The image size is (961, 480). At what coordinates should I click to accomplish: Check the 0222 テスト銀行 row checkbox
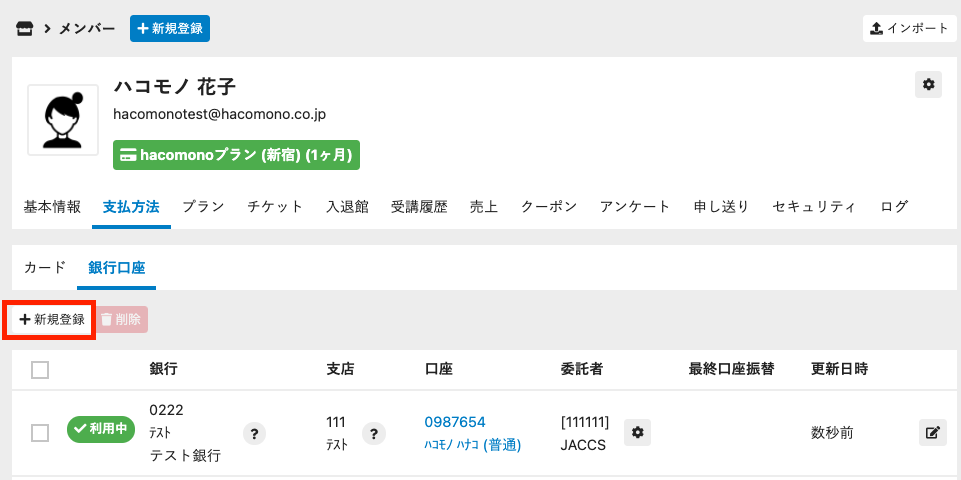coord(40,433)
